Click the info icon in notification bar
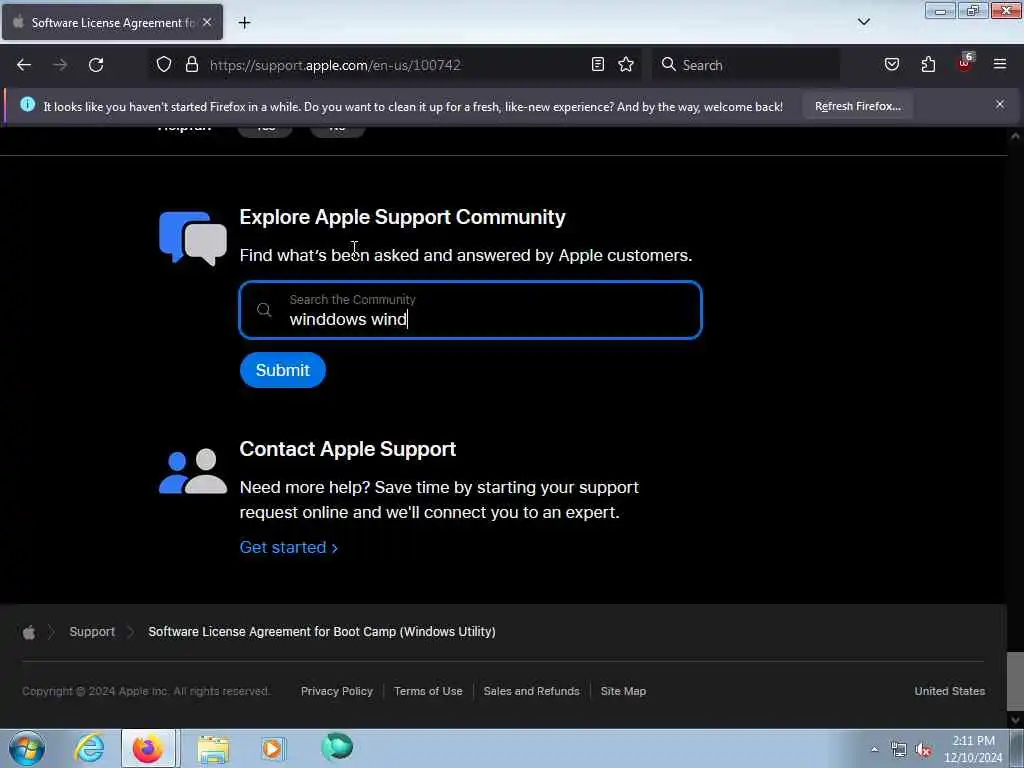The image size is (1024, 768). (27, 104)
